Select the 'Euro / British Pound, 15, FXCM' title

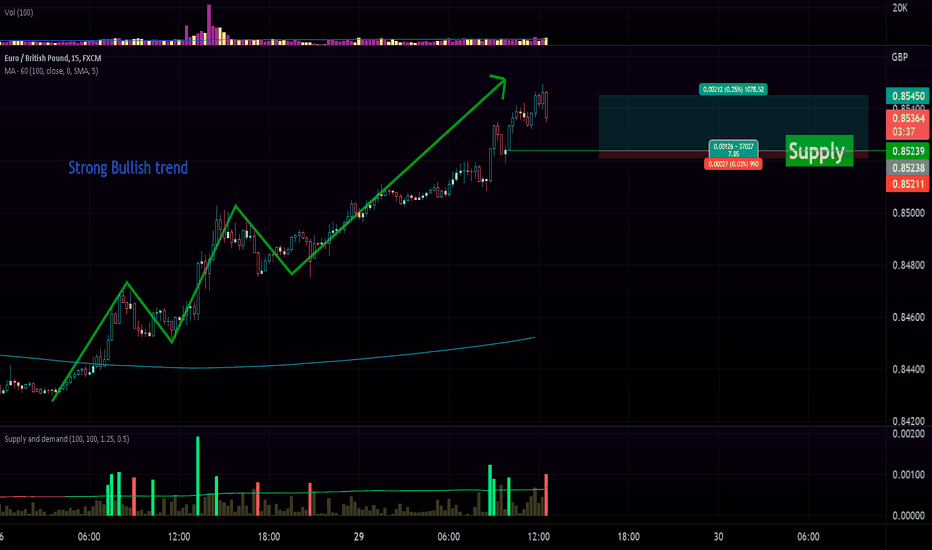click(53, 58)
